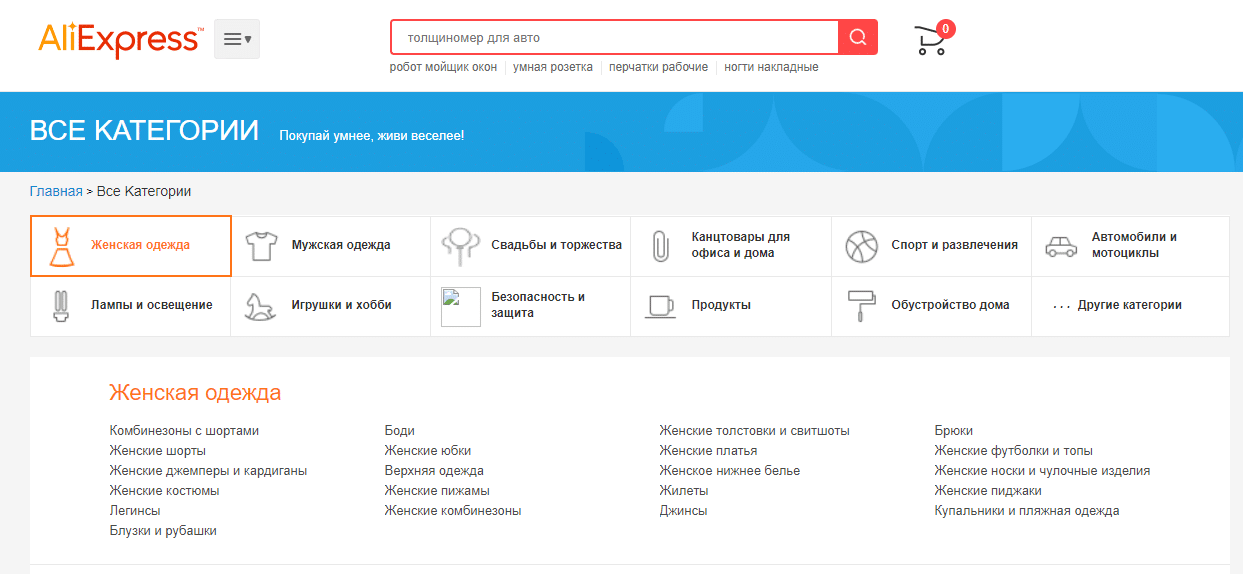Open Женские юбки link
Image resolution: width=1243 pixels, height=574 pixels.
tap(428, 451)
